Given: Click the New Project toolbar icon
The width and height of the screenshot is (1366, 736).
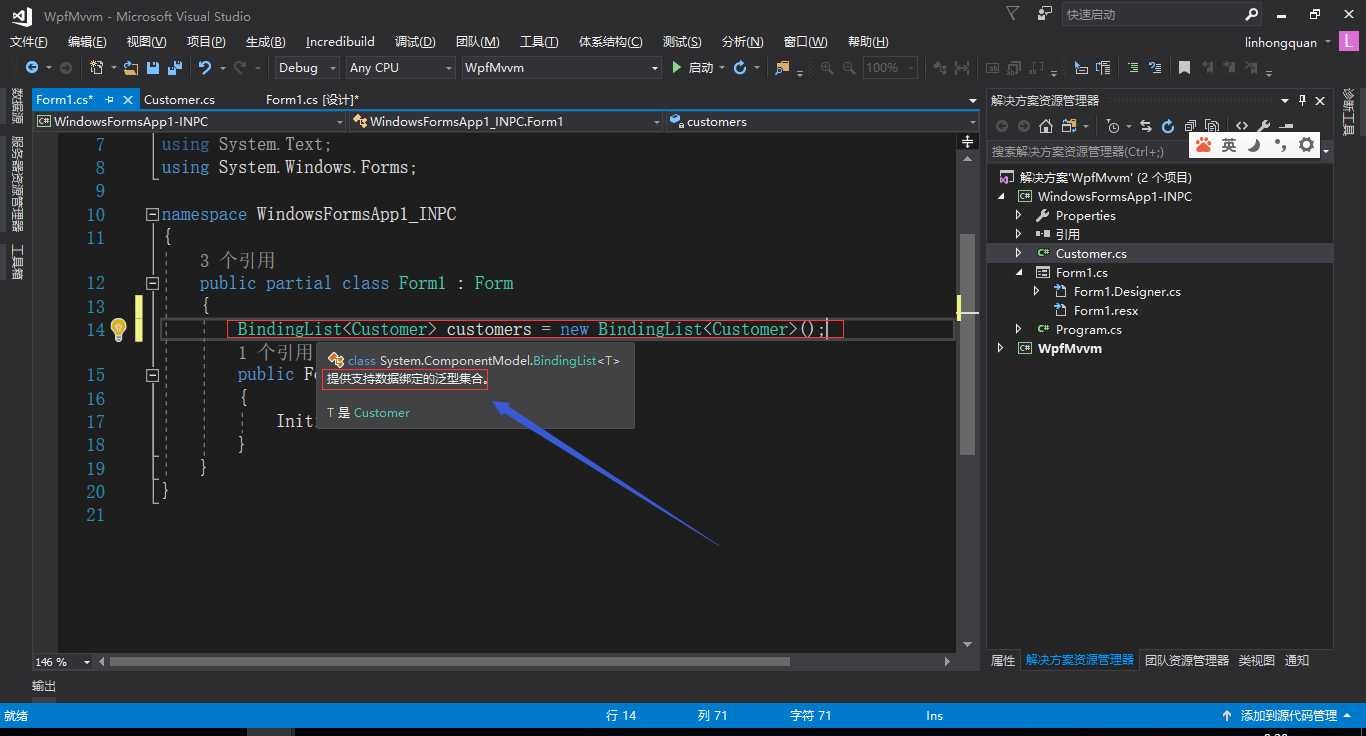Looking at the screenshot, I should pos(97,68).
